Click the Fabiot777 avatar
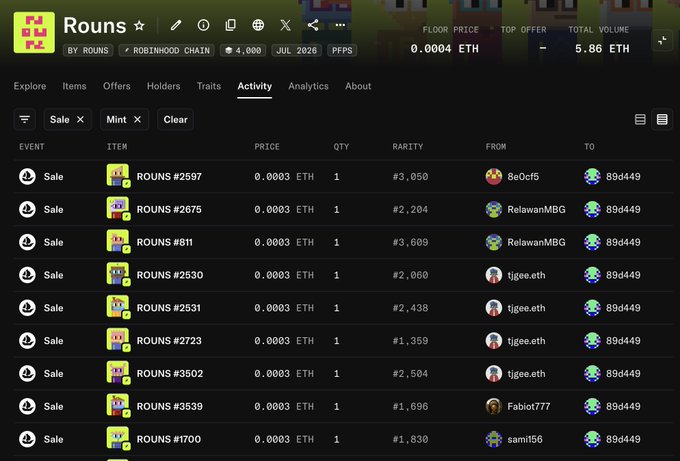This screenshot has width=680, height=461. pos(494,406)
